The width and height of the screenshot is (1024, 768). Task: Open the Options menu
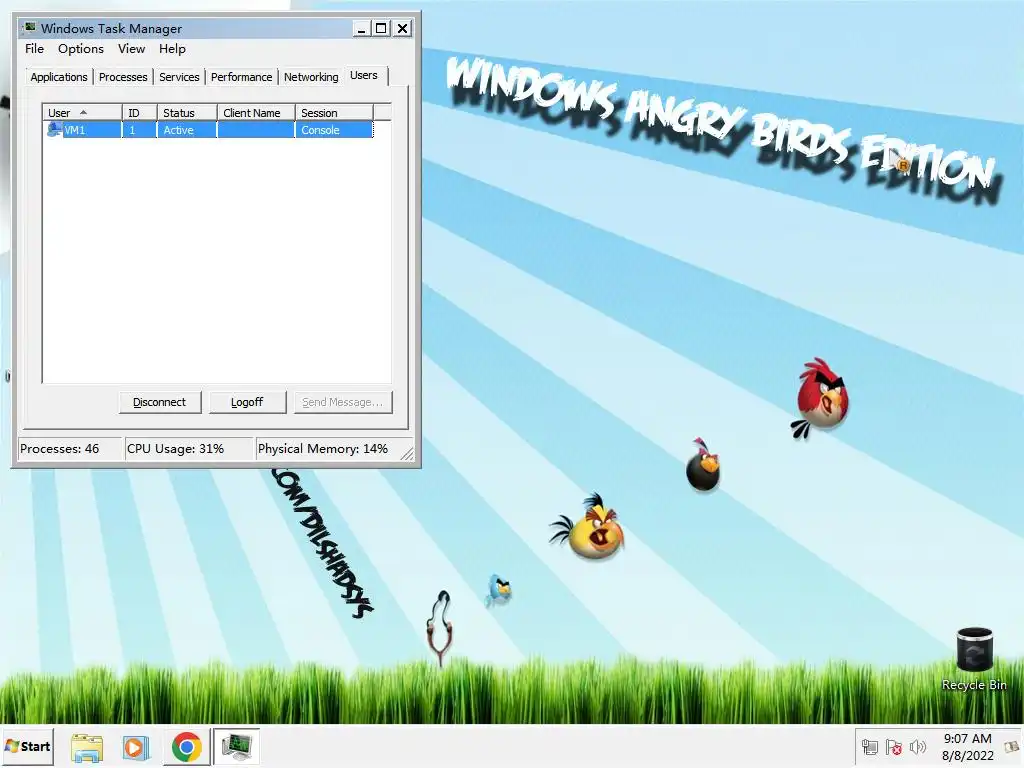click(x=80, y=49)
